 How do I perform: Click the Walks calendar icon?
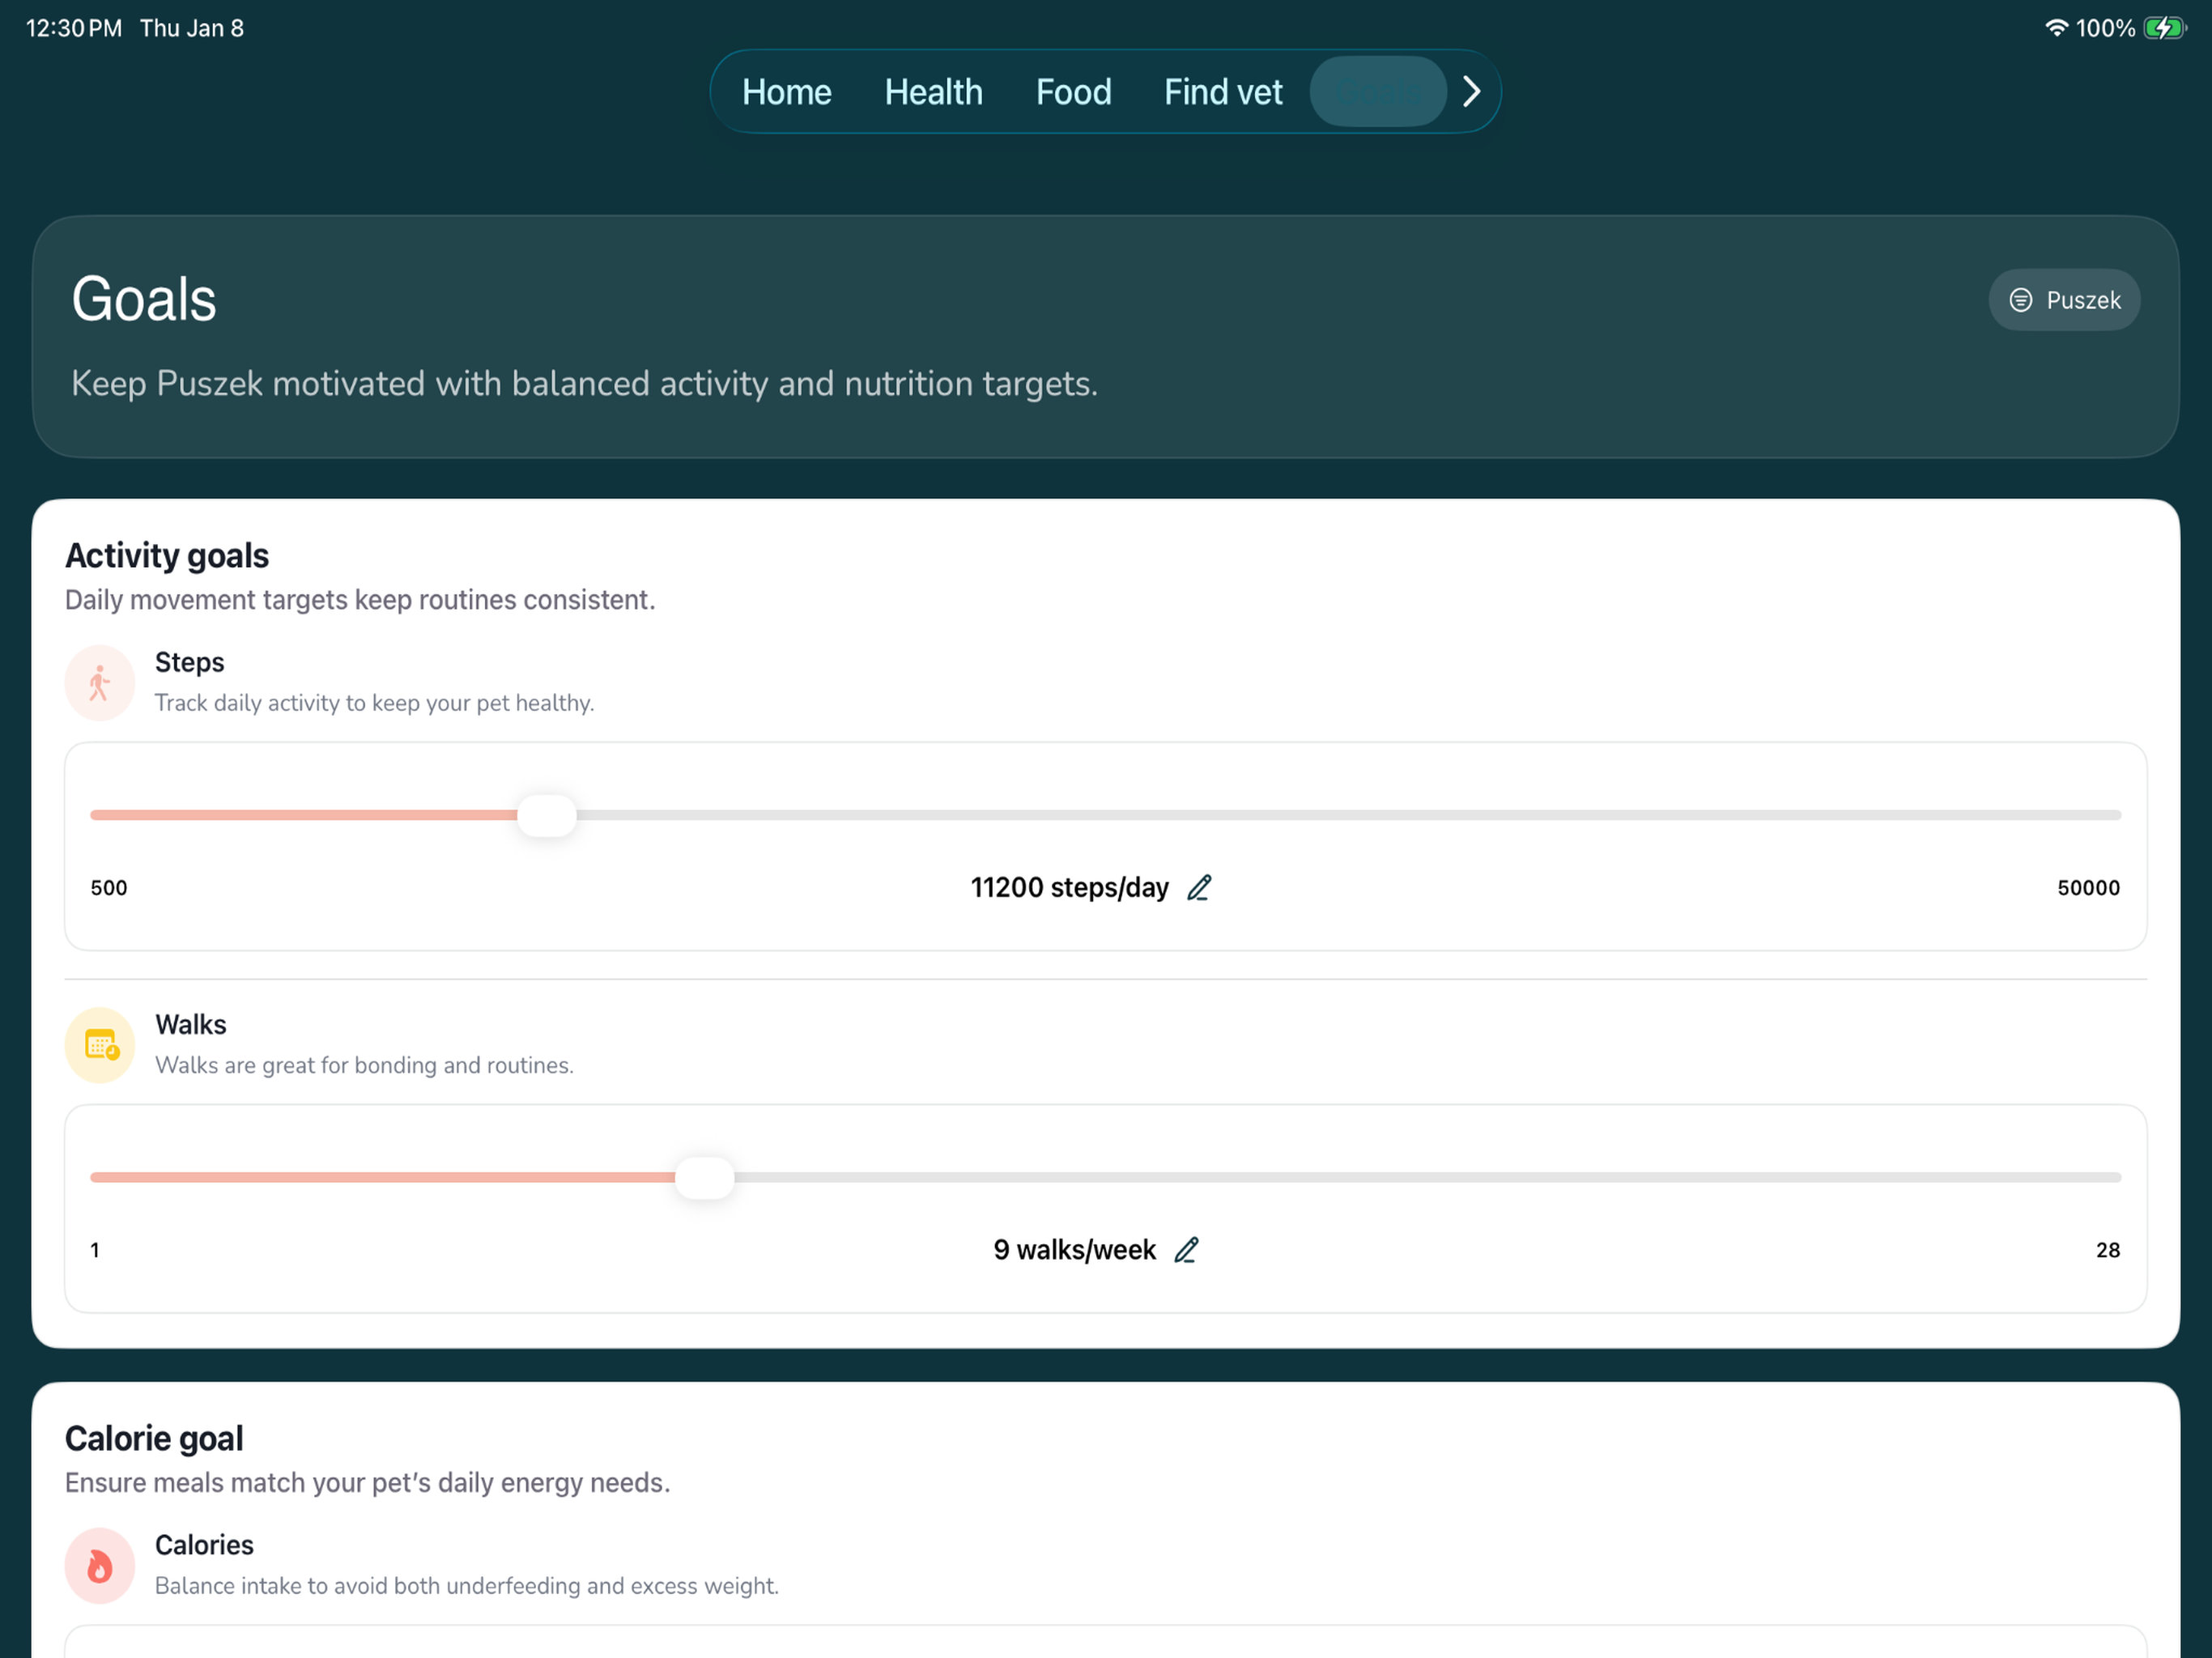coord(100,1045)
